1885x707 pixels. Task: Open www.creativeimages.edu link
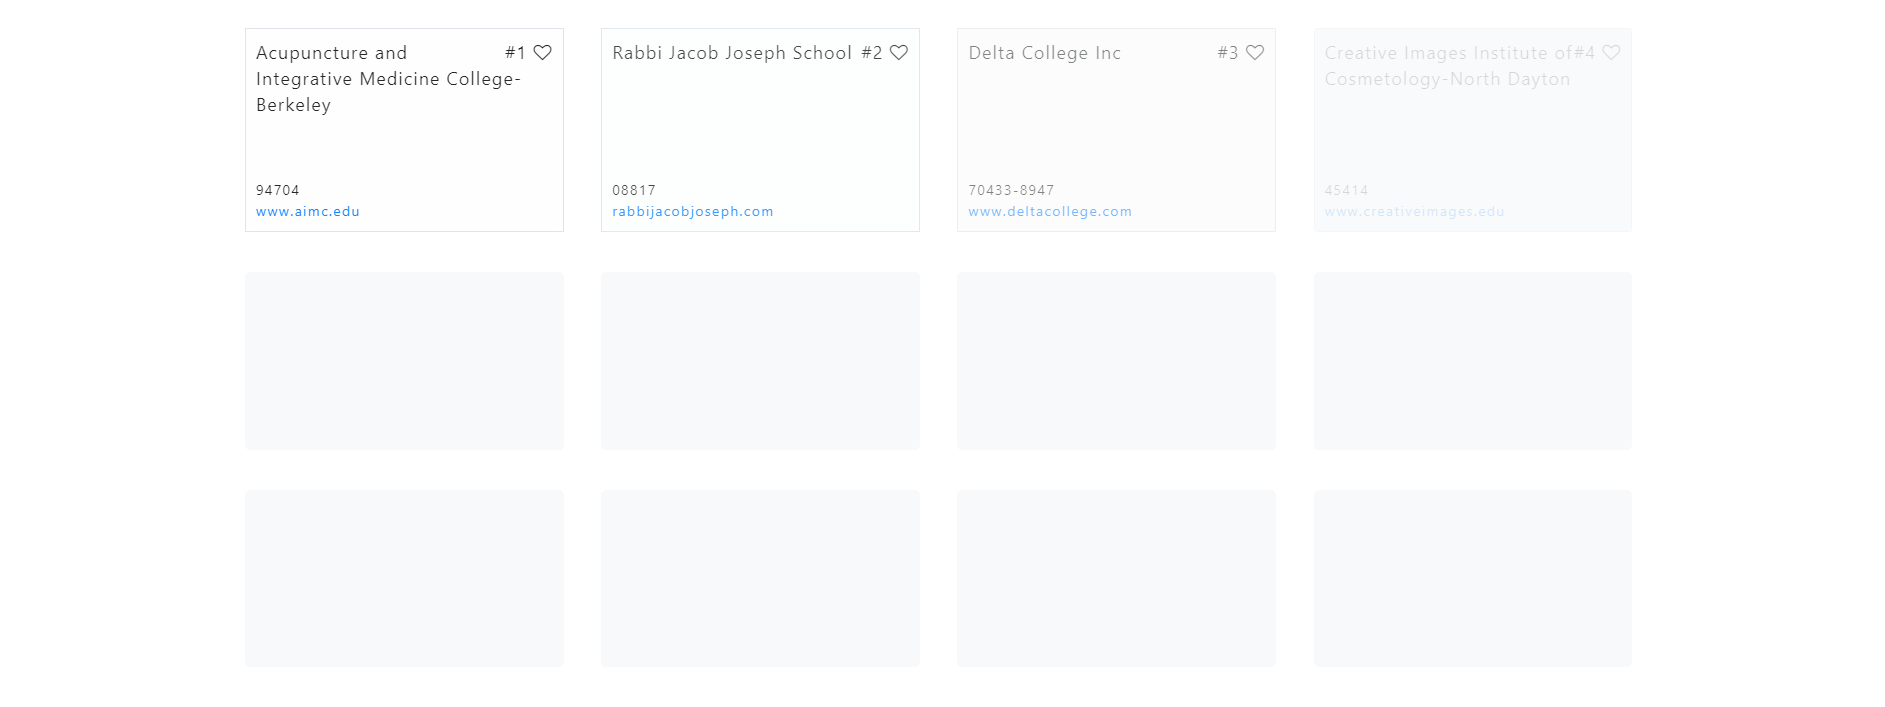(x=1414, y=211)
